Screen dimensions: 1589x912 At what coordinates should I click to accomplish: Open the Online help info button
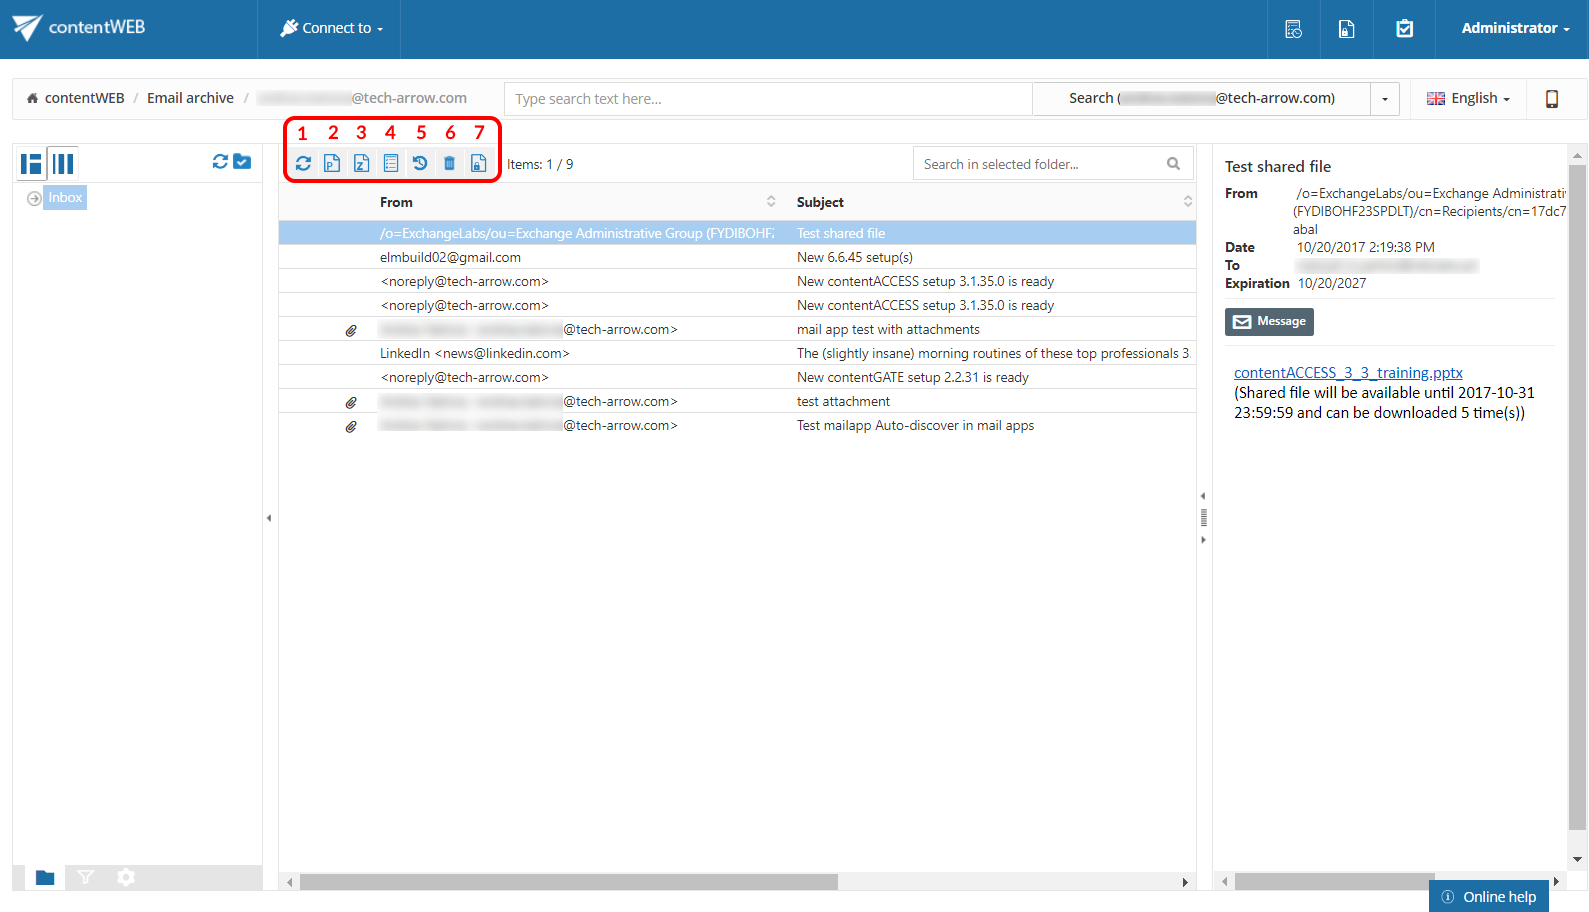click(x=1489, y=896)
